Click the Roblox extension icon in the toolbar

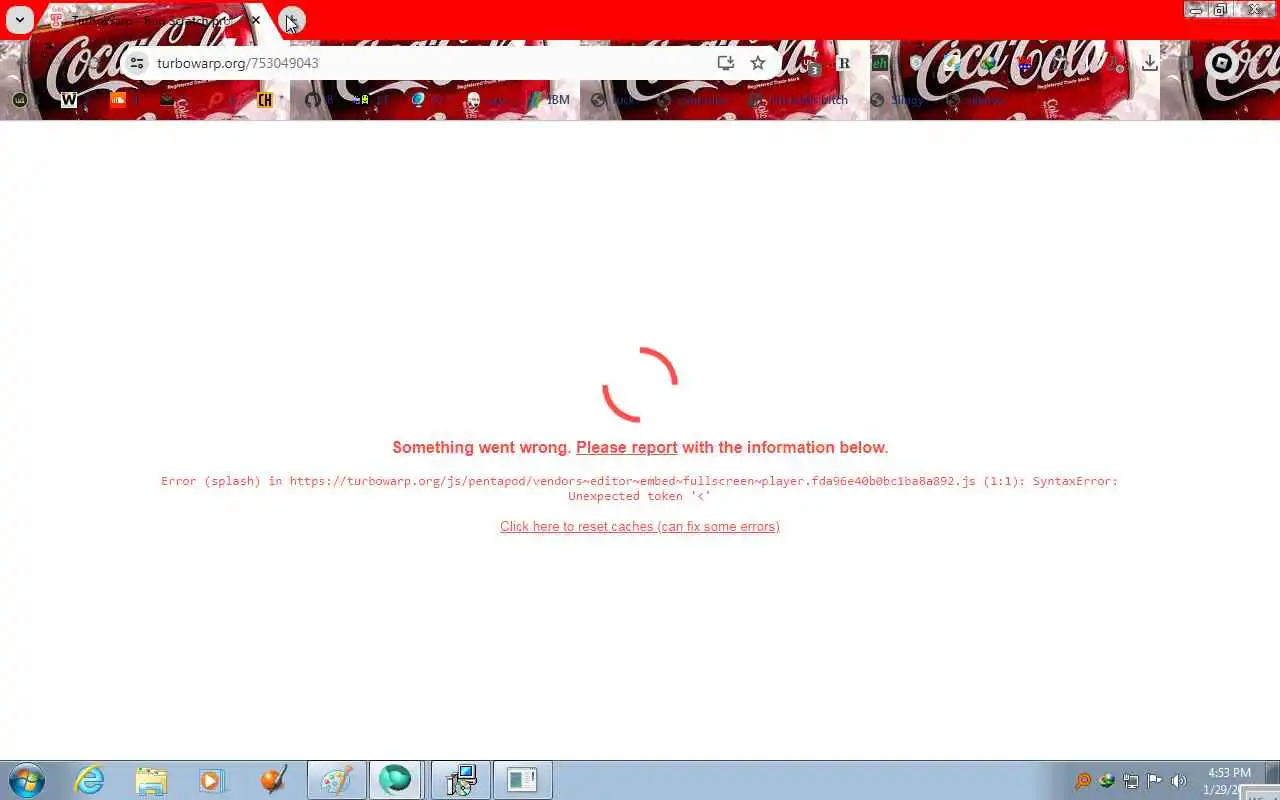pyautogui.click(x=1222, y=63)
